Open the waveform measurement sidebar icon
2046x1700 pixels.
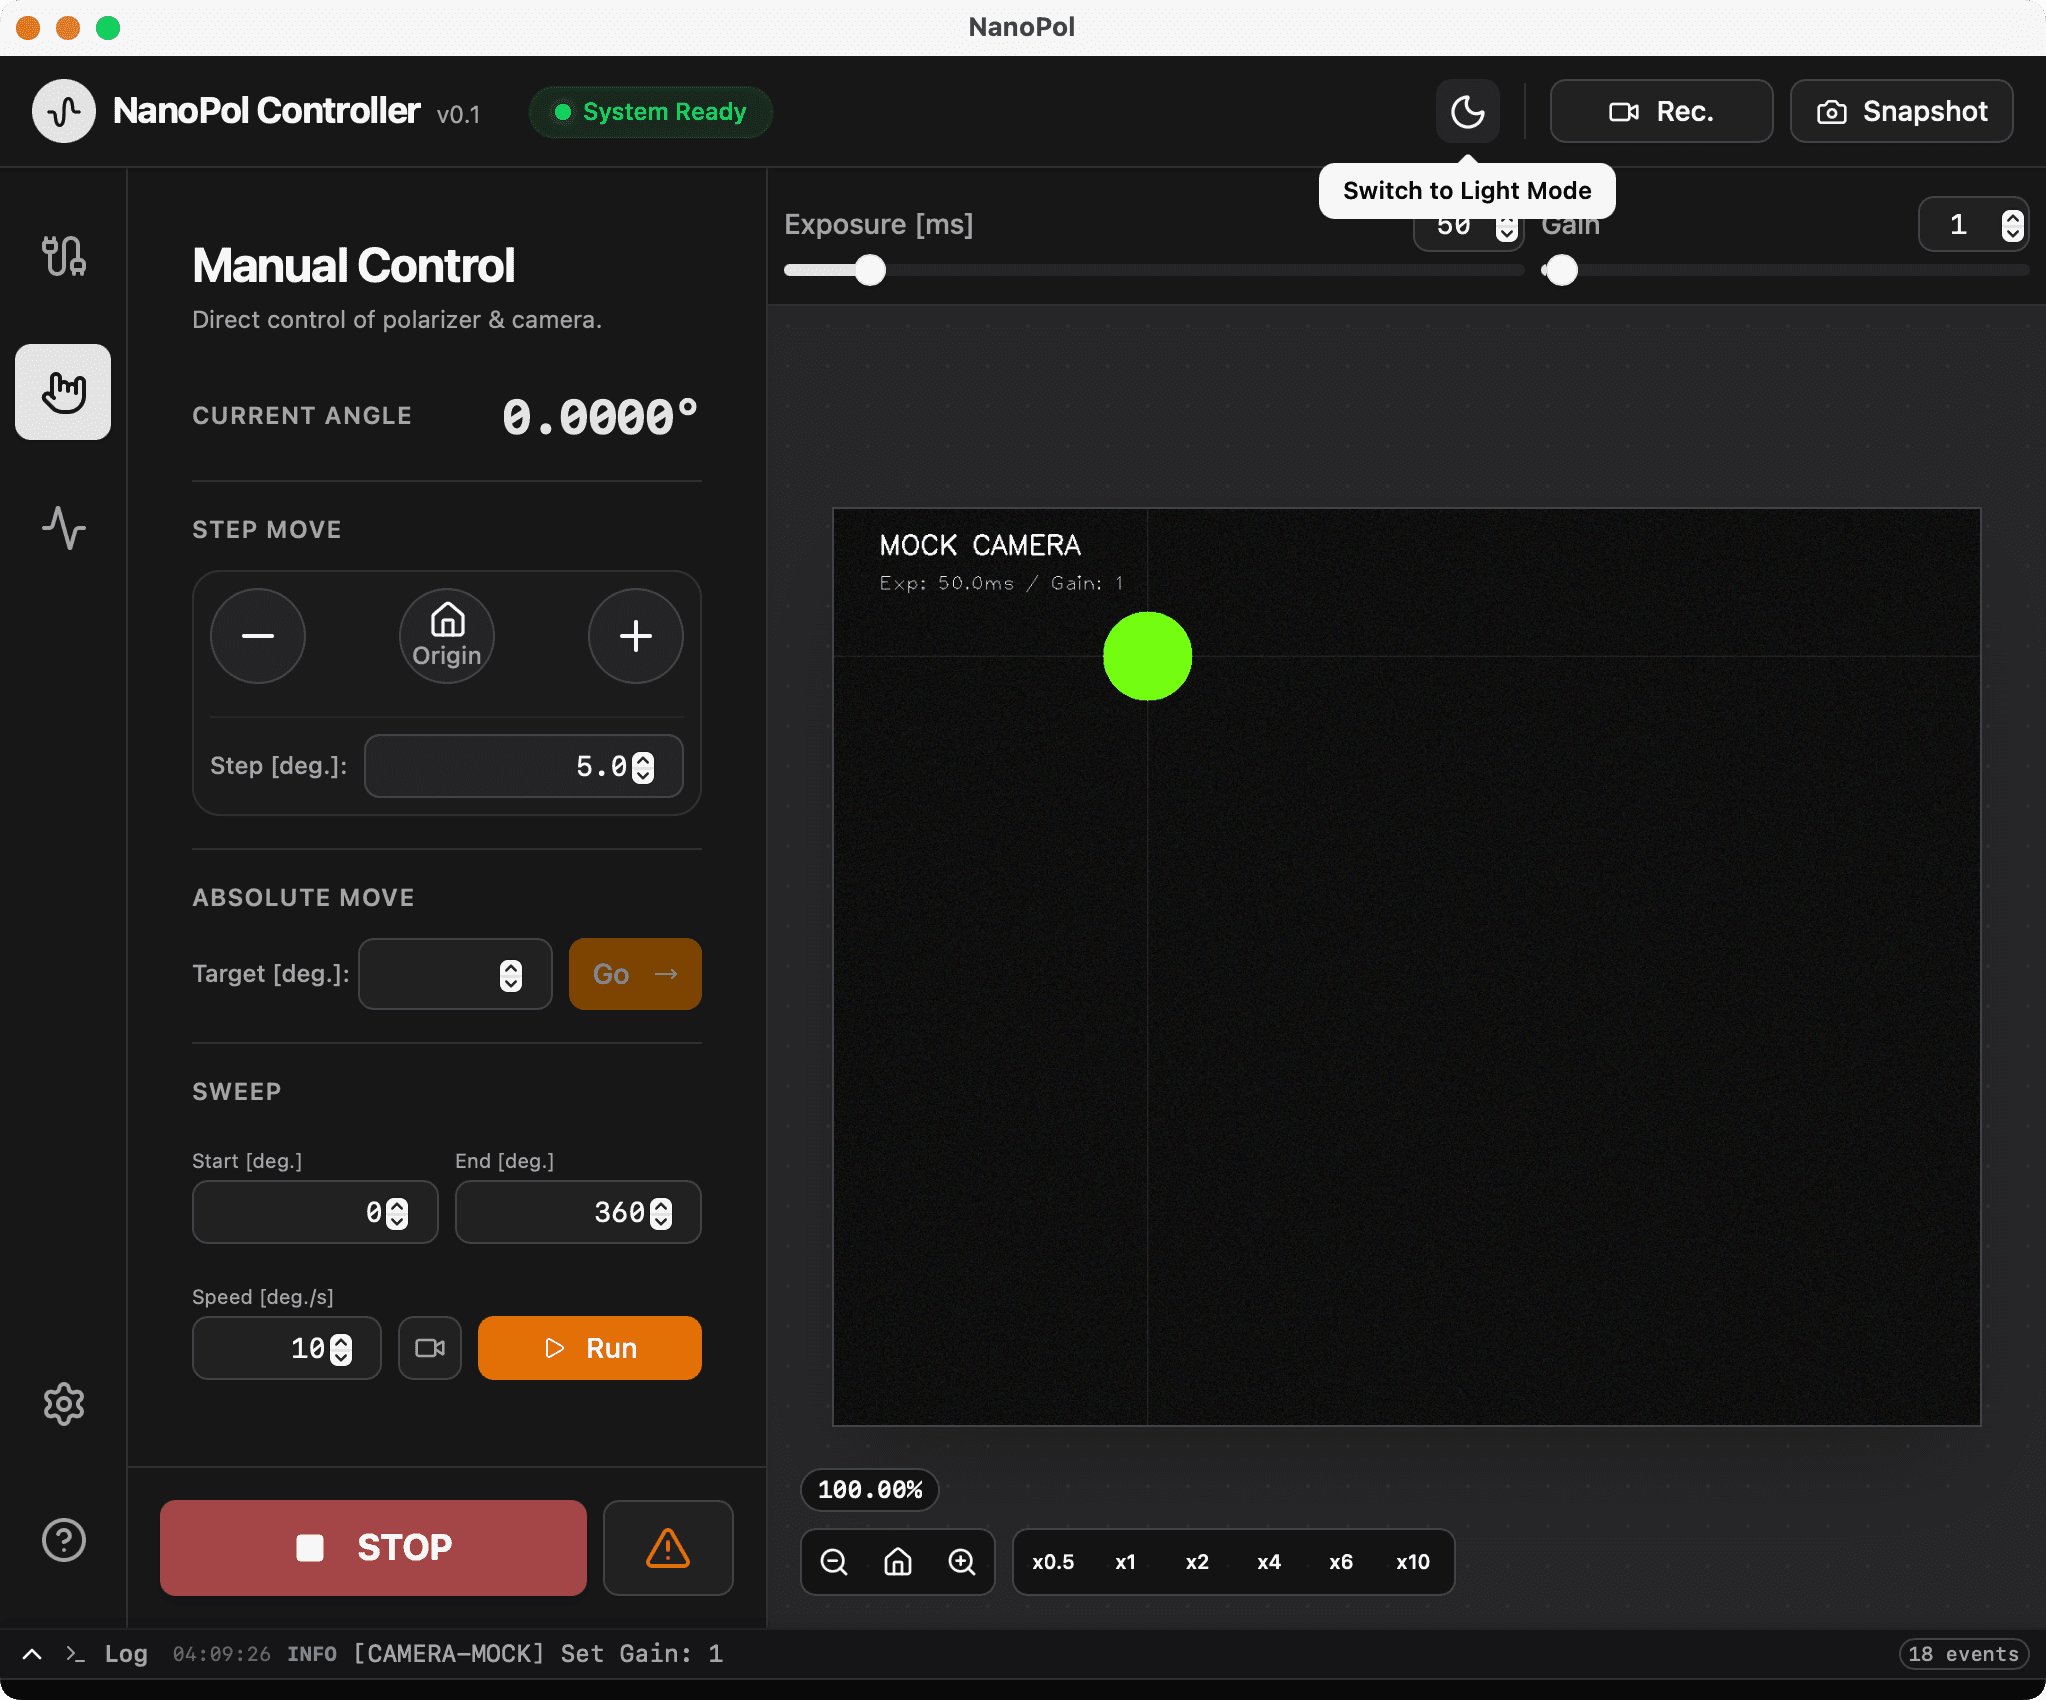tap(63, 528)
